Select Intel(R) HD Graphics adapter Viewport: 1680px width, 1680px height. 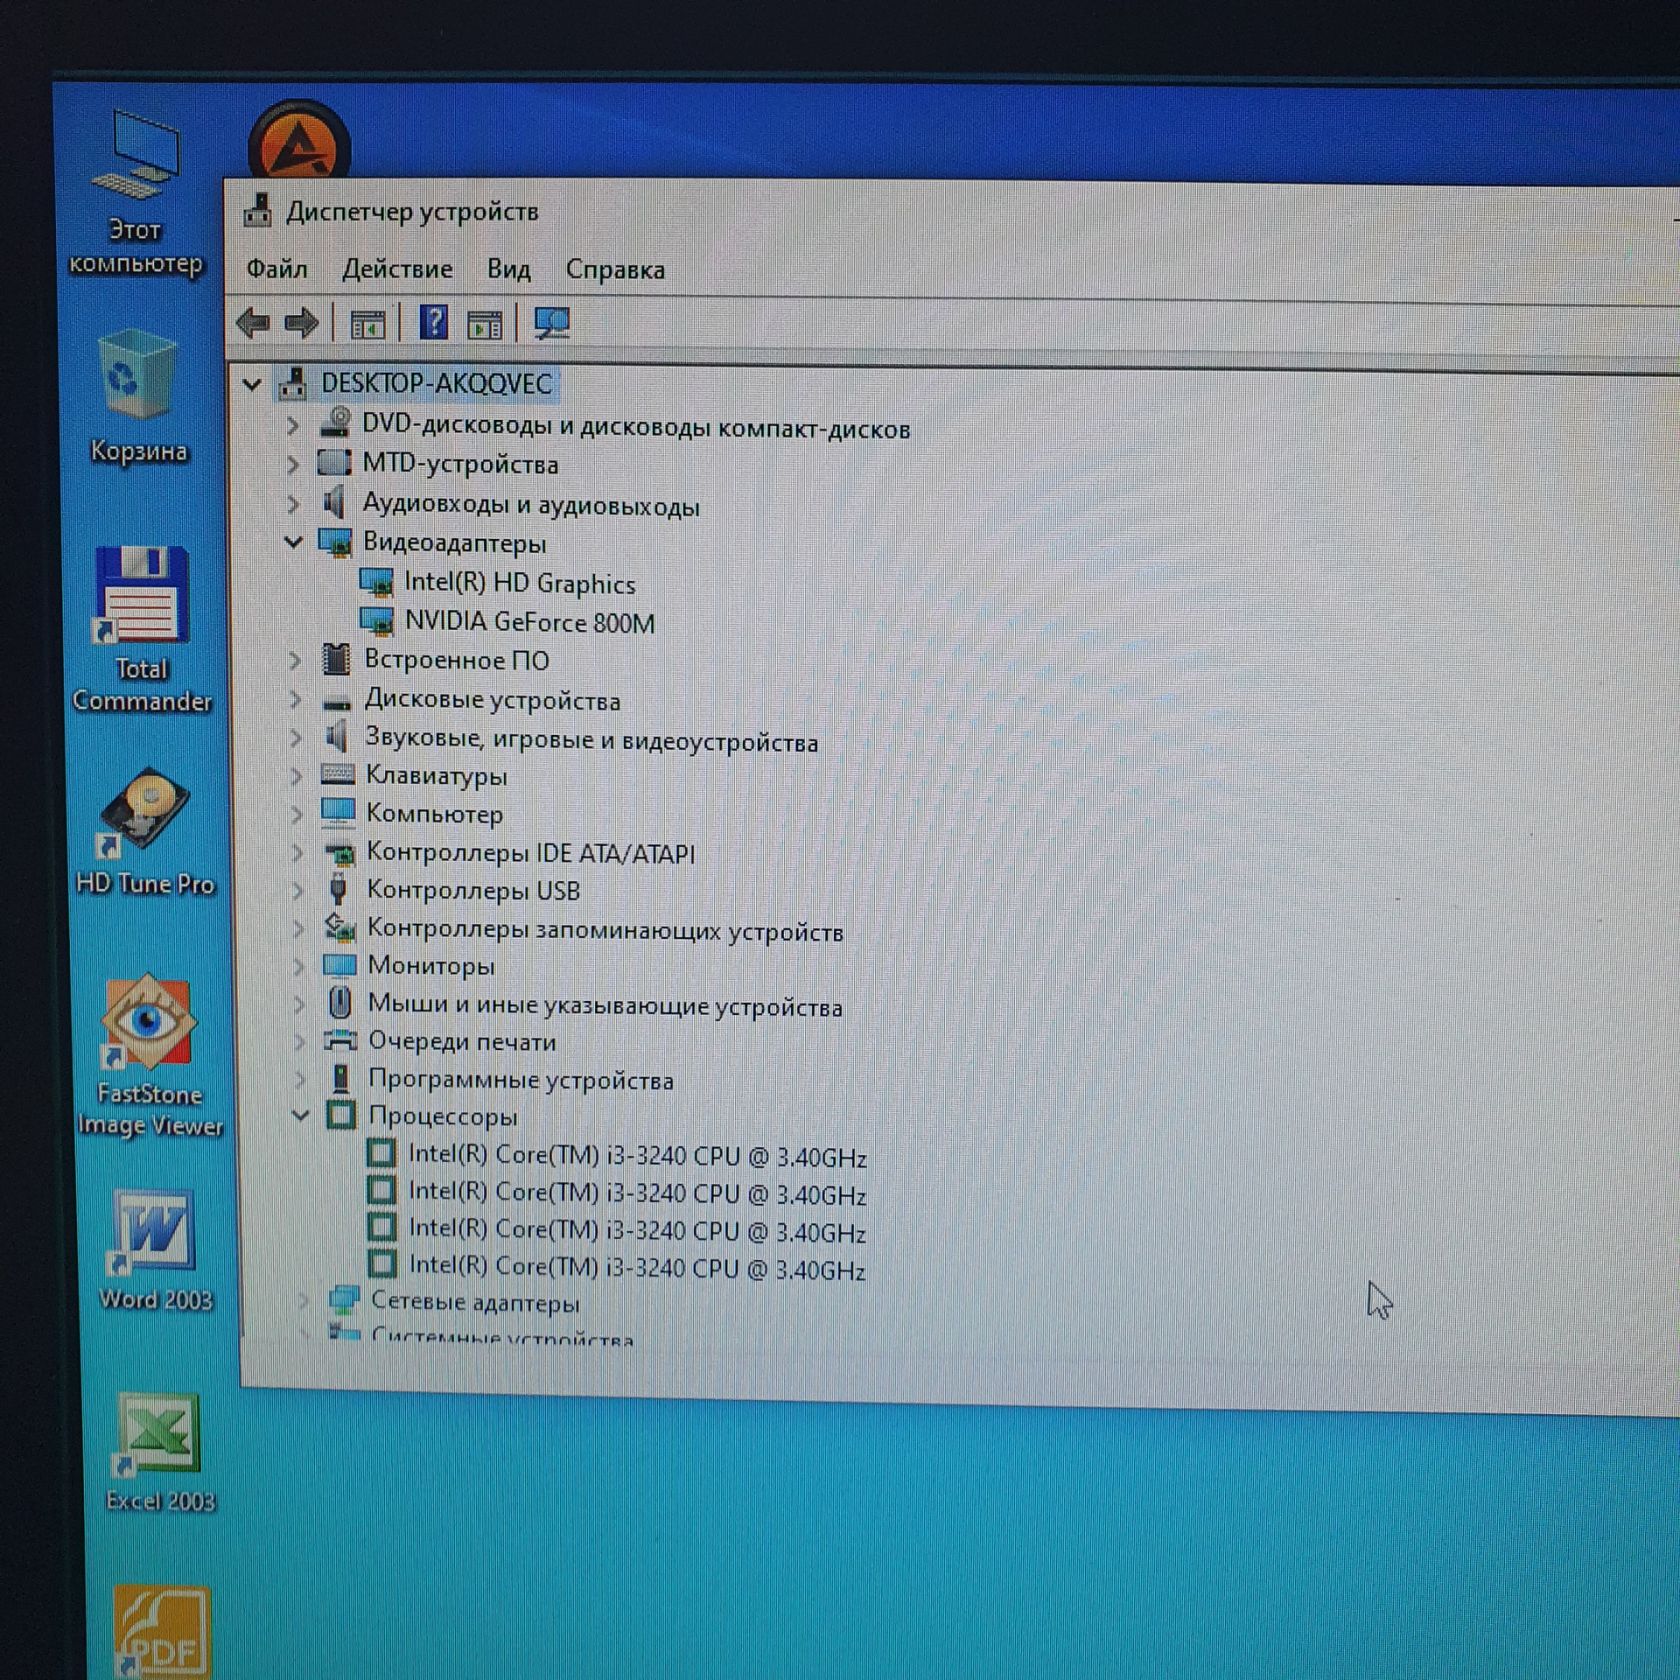coord(497,583)
